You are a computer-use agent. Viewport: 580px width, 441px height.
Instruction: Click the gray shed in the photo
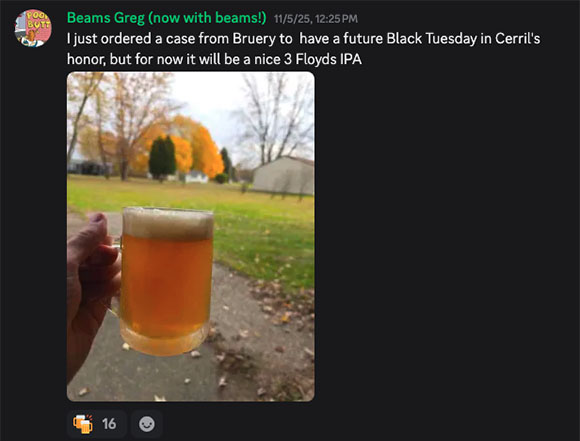pos(284,176)
